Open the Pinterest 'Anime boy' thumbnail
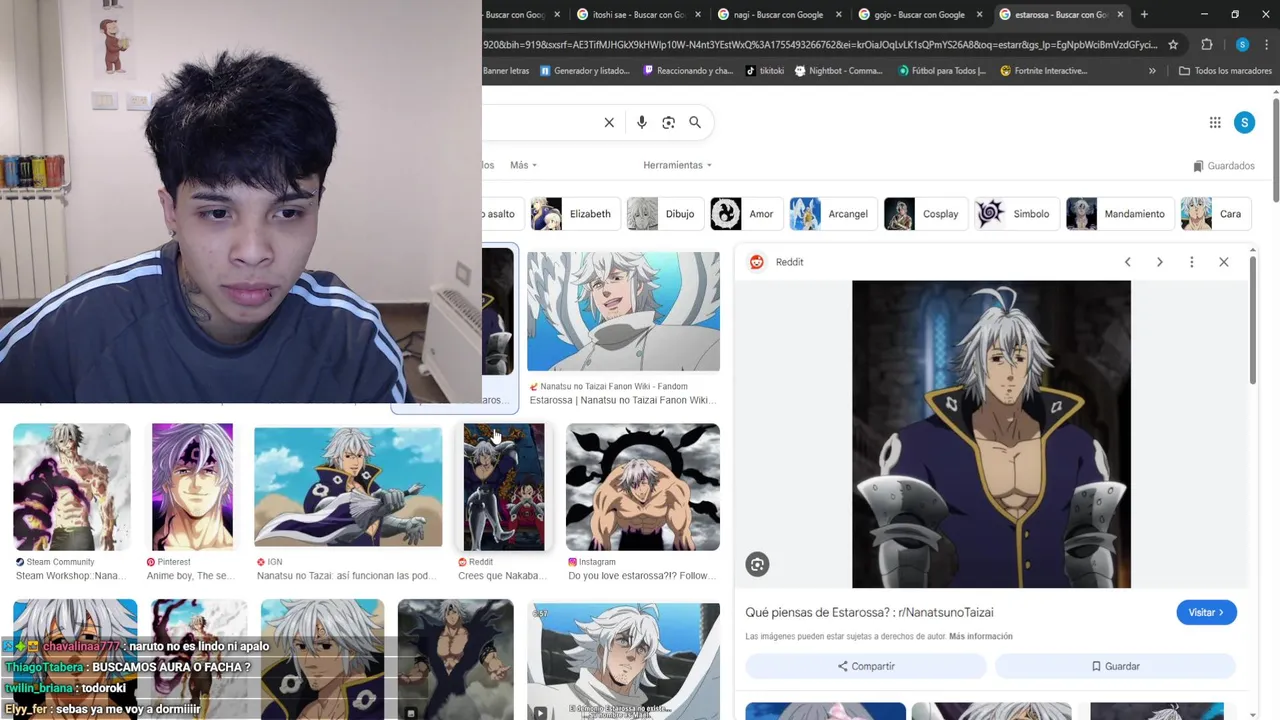The image size is (1280, 720). [x=192, y=487]
